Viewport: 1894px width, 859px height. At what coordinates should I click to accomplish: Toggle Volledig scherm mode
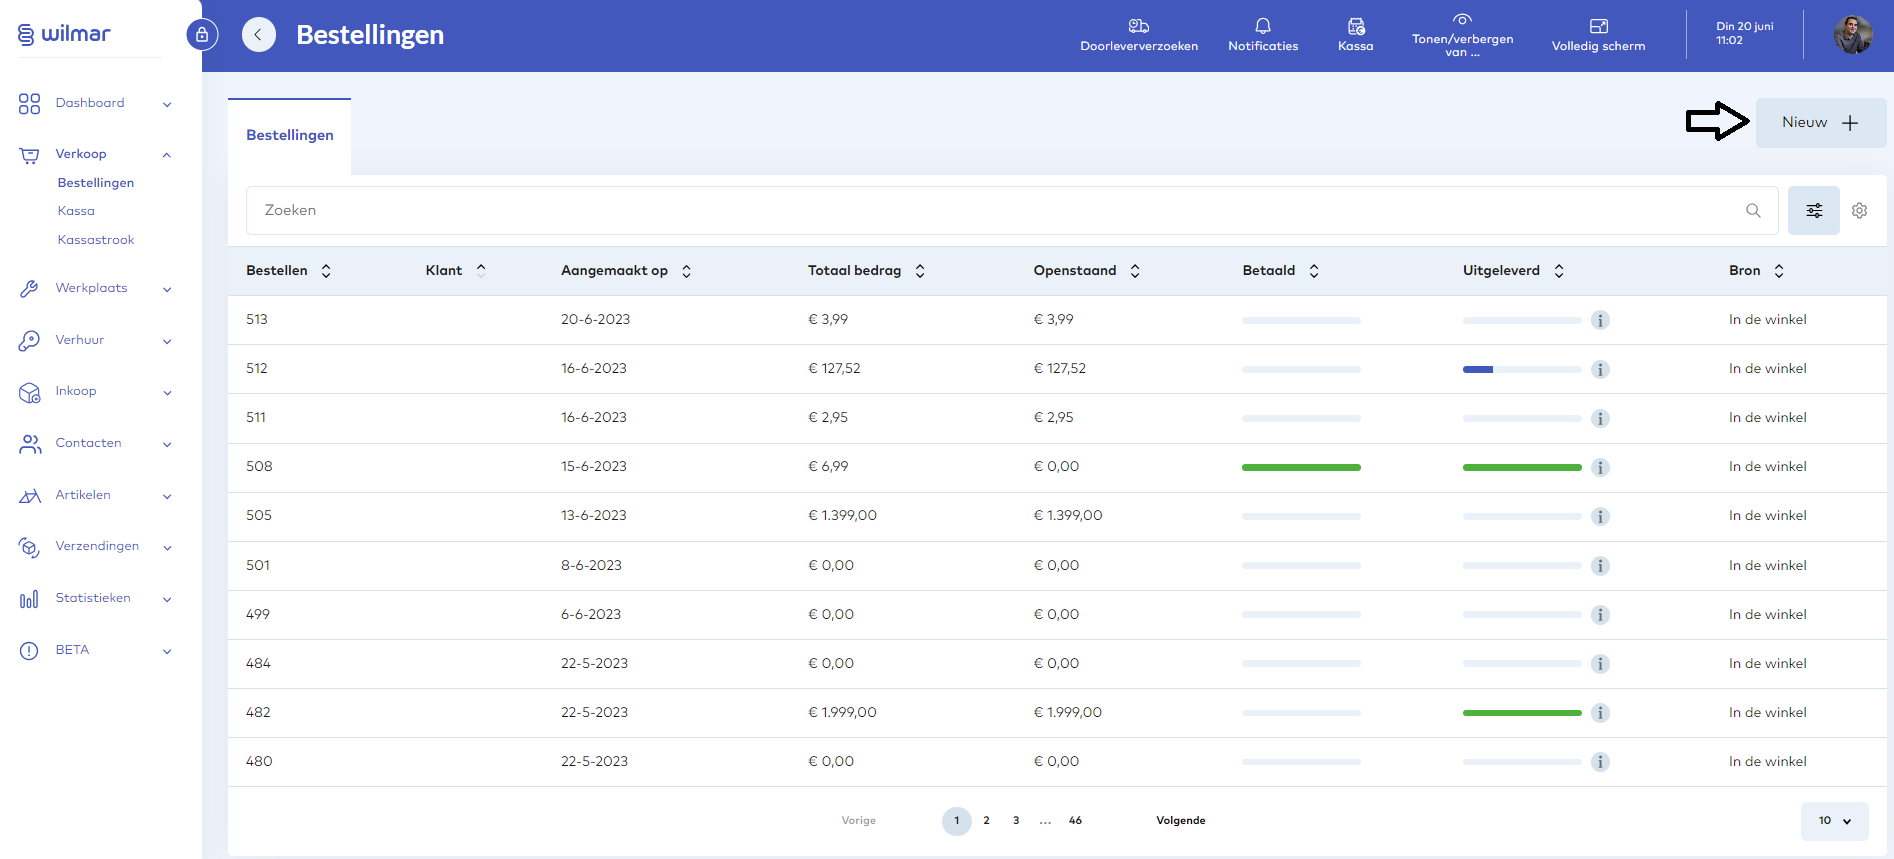point(1597,35)
